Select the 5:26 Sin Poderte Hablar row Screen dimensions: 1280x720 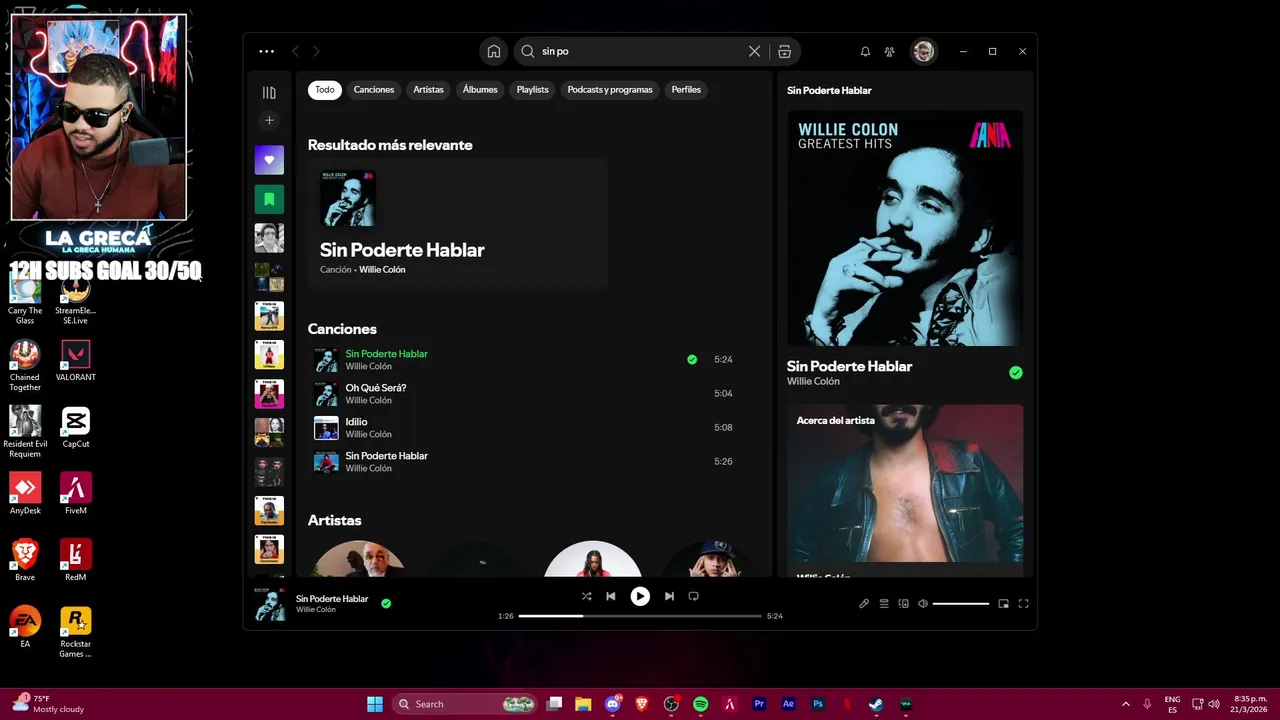coord(524,462)
